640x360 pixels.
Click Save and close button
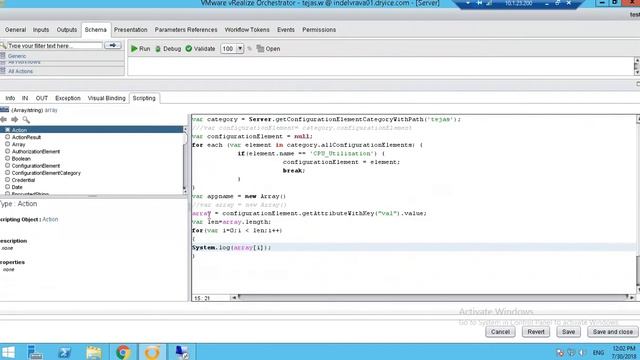click(x=613, y=332)
